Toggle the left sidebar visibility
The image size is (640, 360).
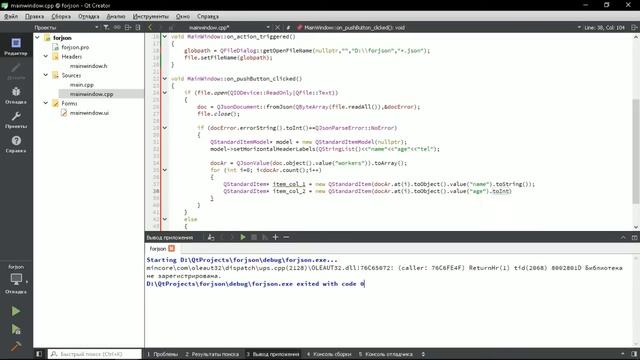(39, 354)
